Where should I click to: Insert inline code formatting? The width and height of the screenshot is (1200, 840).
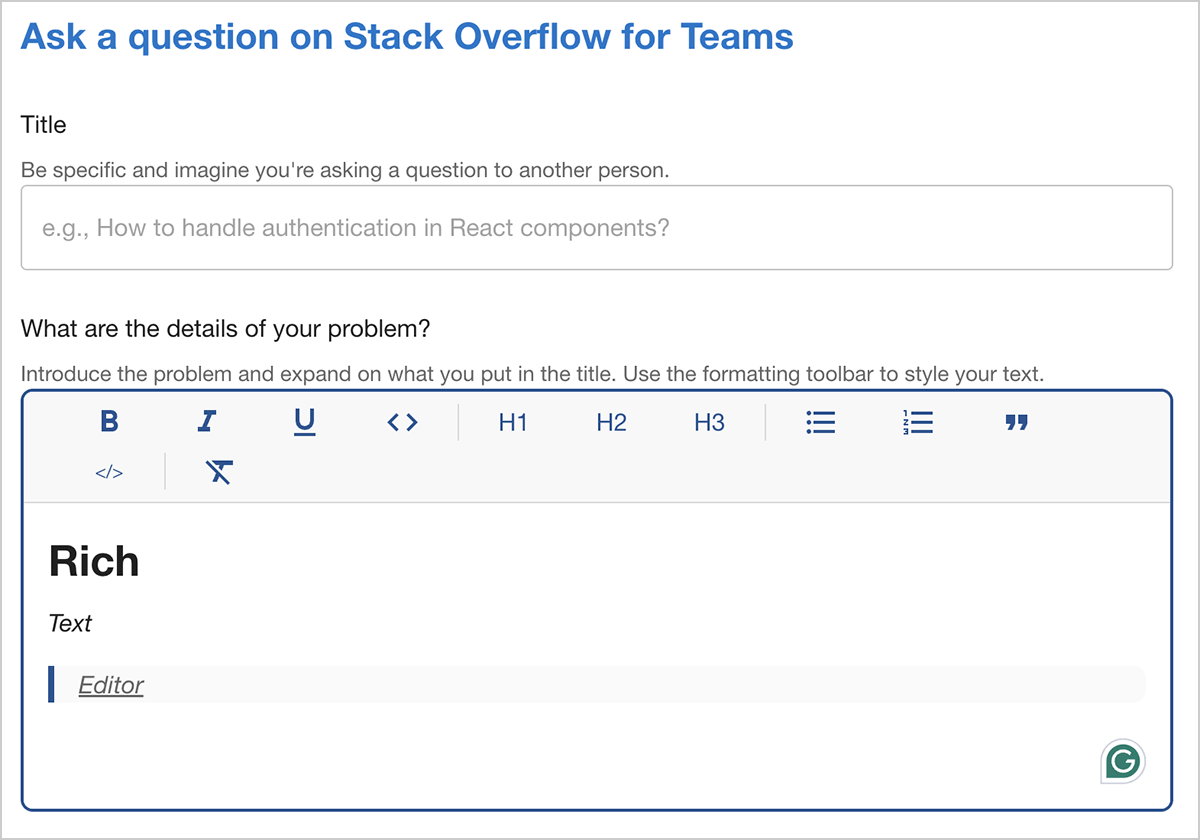[402, 422]
